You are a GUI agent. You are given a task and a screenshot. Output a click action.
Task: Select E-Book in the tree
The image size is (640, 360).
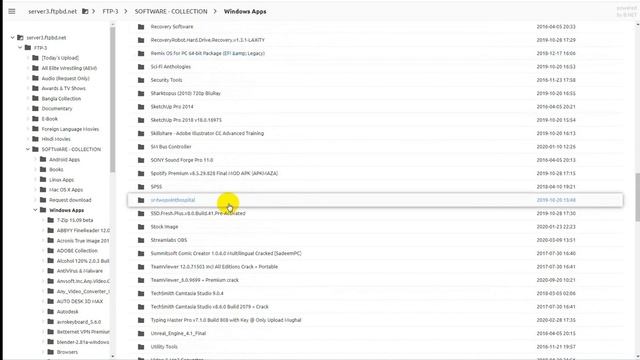coord(49,119)
